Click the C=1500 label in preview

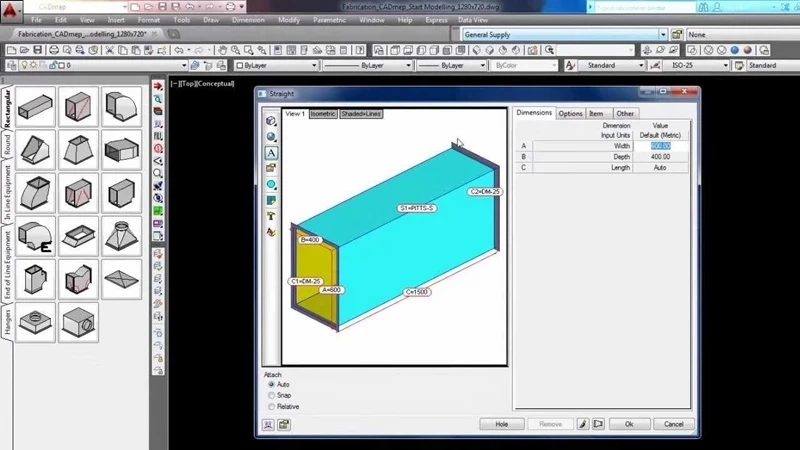point(416,292)
